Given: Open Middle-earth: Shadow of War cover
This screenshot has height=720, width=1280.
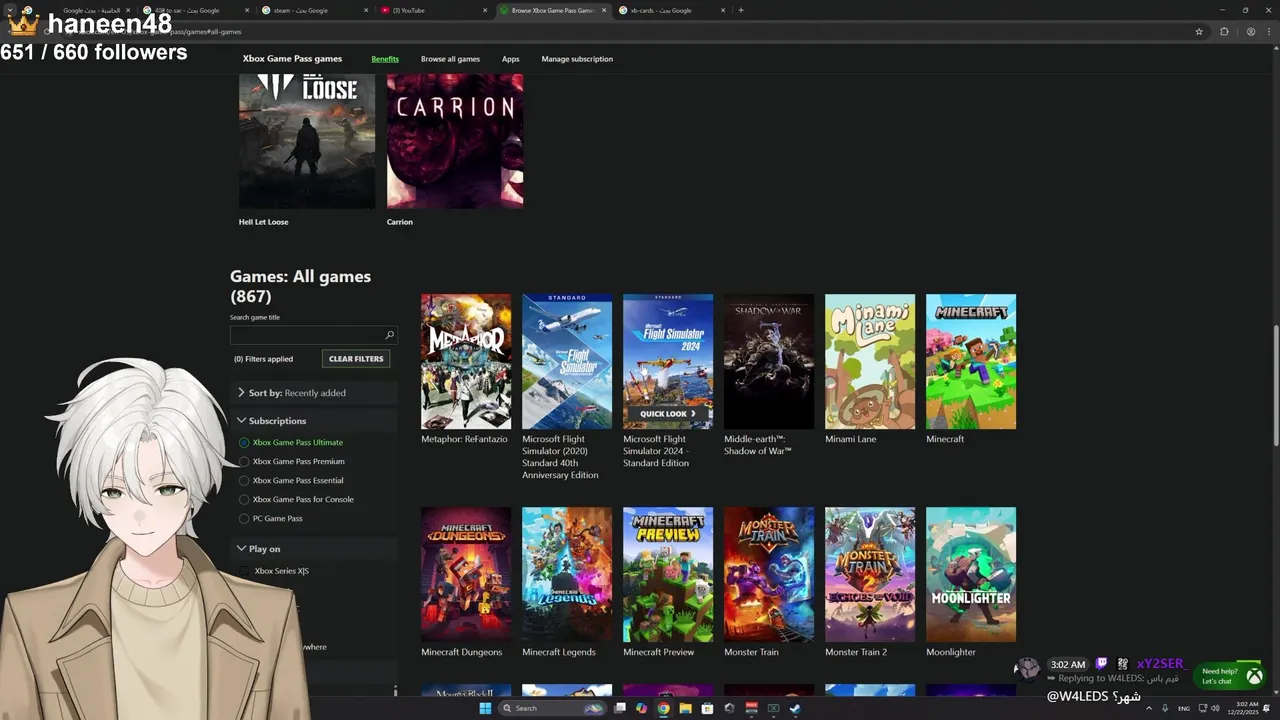Looking at the screenshot, I should [769, 361].
